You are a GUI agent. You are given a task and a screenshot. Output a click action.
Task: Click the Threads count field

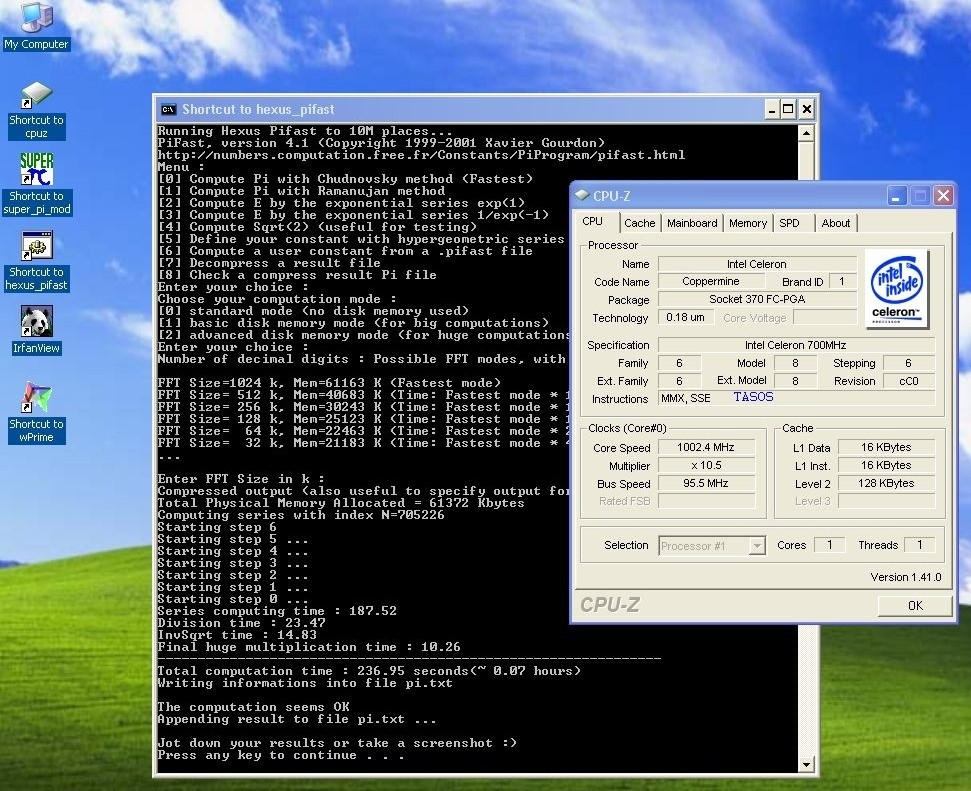pos(920,544)
